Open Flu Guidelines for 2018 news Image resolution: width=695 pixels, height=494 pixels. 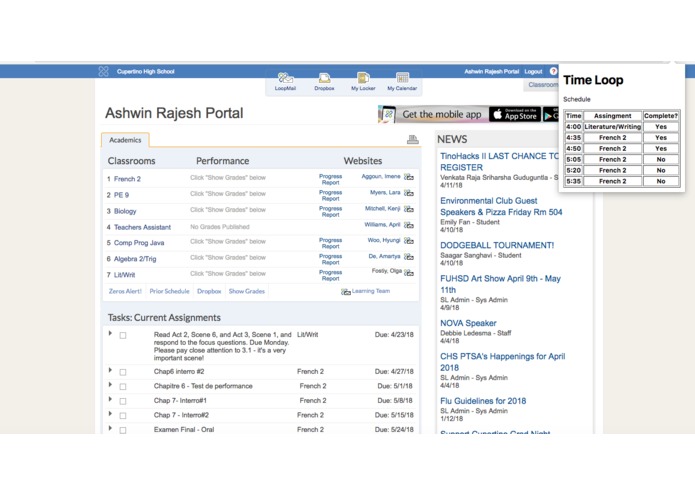click(483, 401)
